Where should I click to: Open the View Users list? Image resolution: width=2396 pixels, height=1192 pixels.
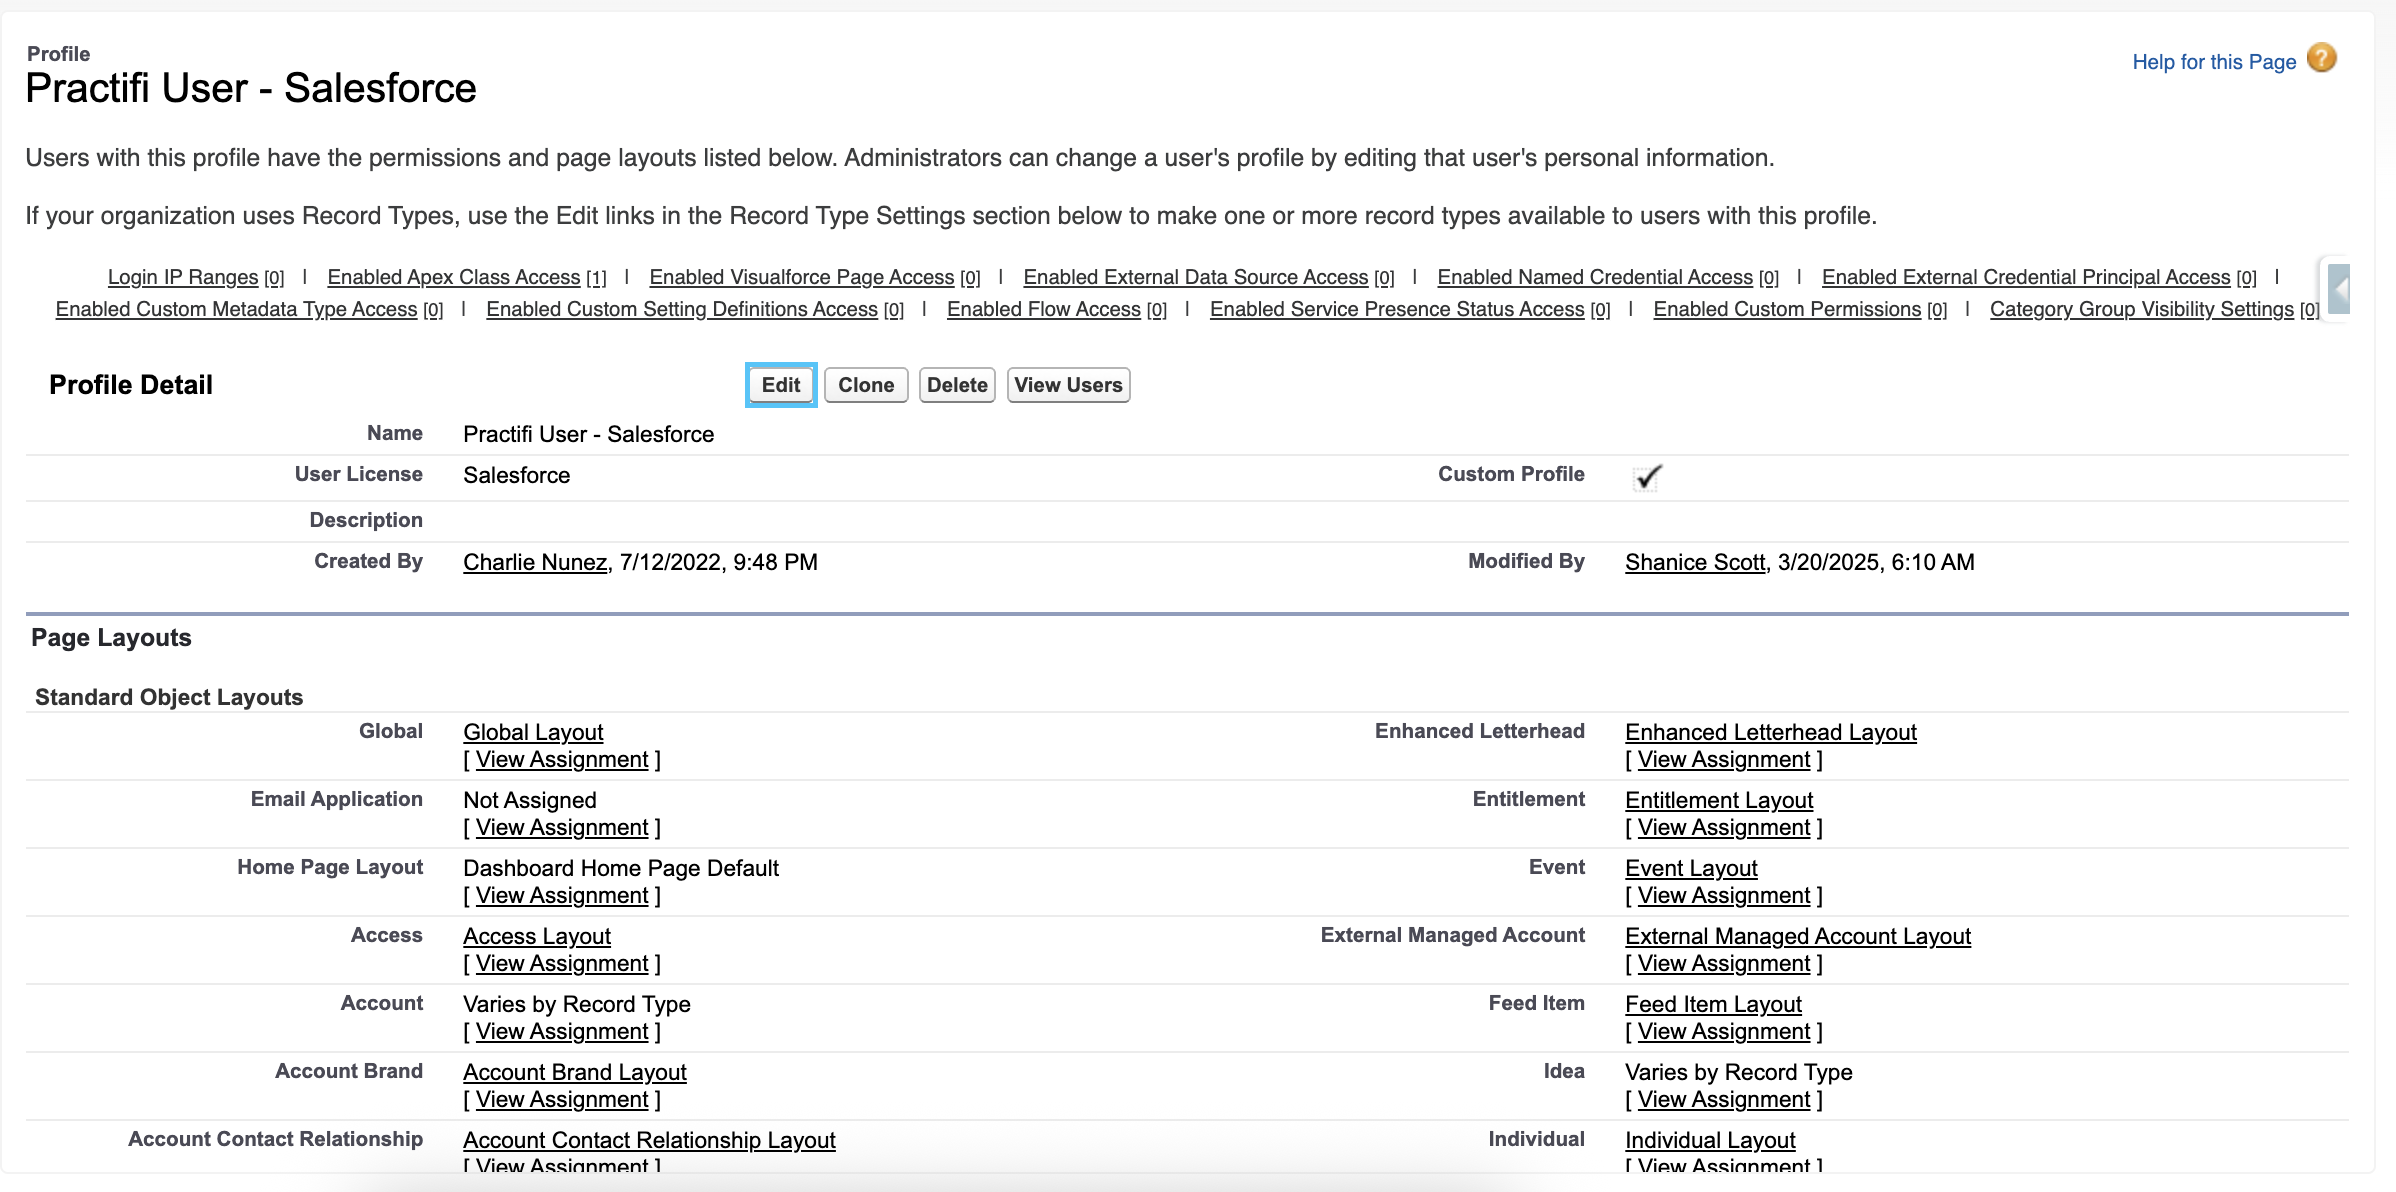[x=1068, y=385]
